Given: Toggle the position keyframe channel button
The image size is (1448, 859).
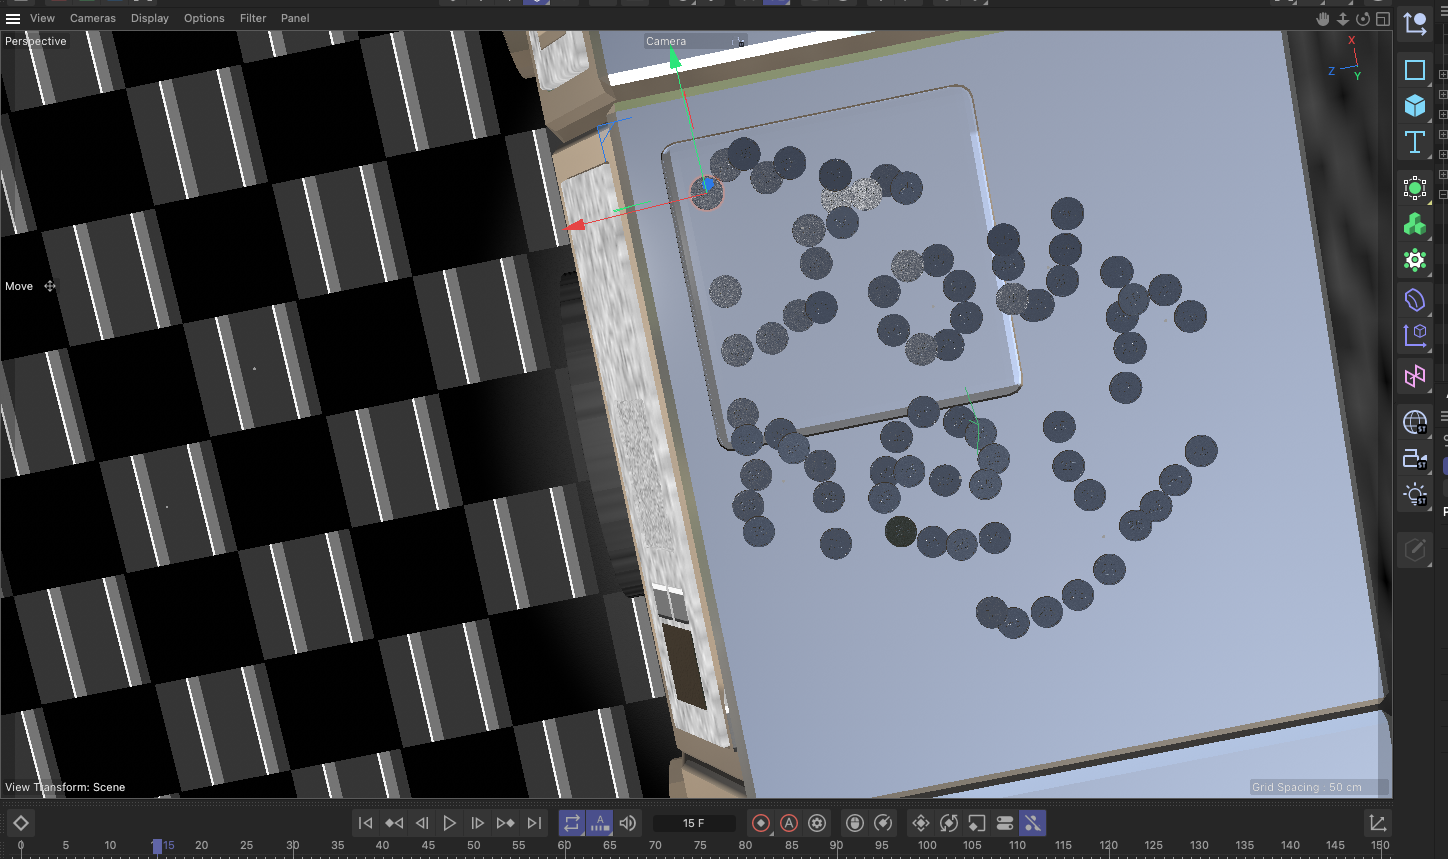Looking at the screenshot, I should [921, 823].
